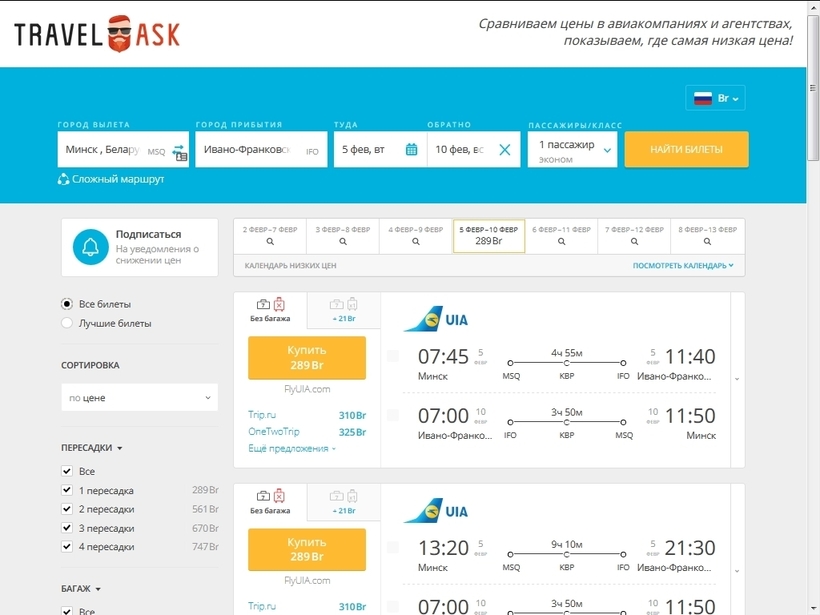
Task: Open Trip.ru offer for first ticket
Action: [x=307, y=415]
